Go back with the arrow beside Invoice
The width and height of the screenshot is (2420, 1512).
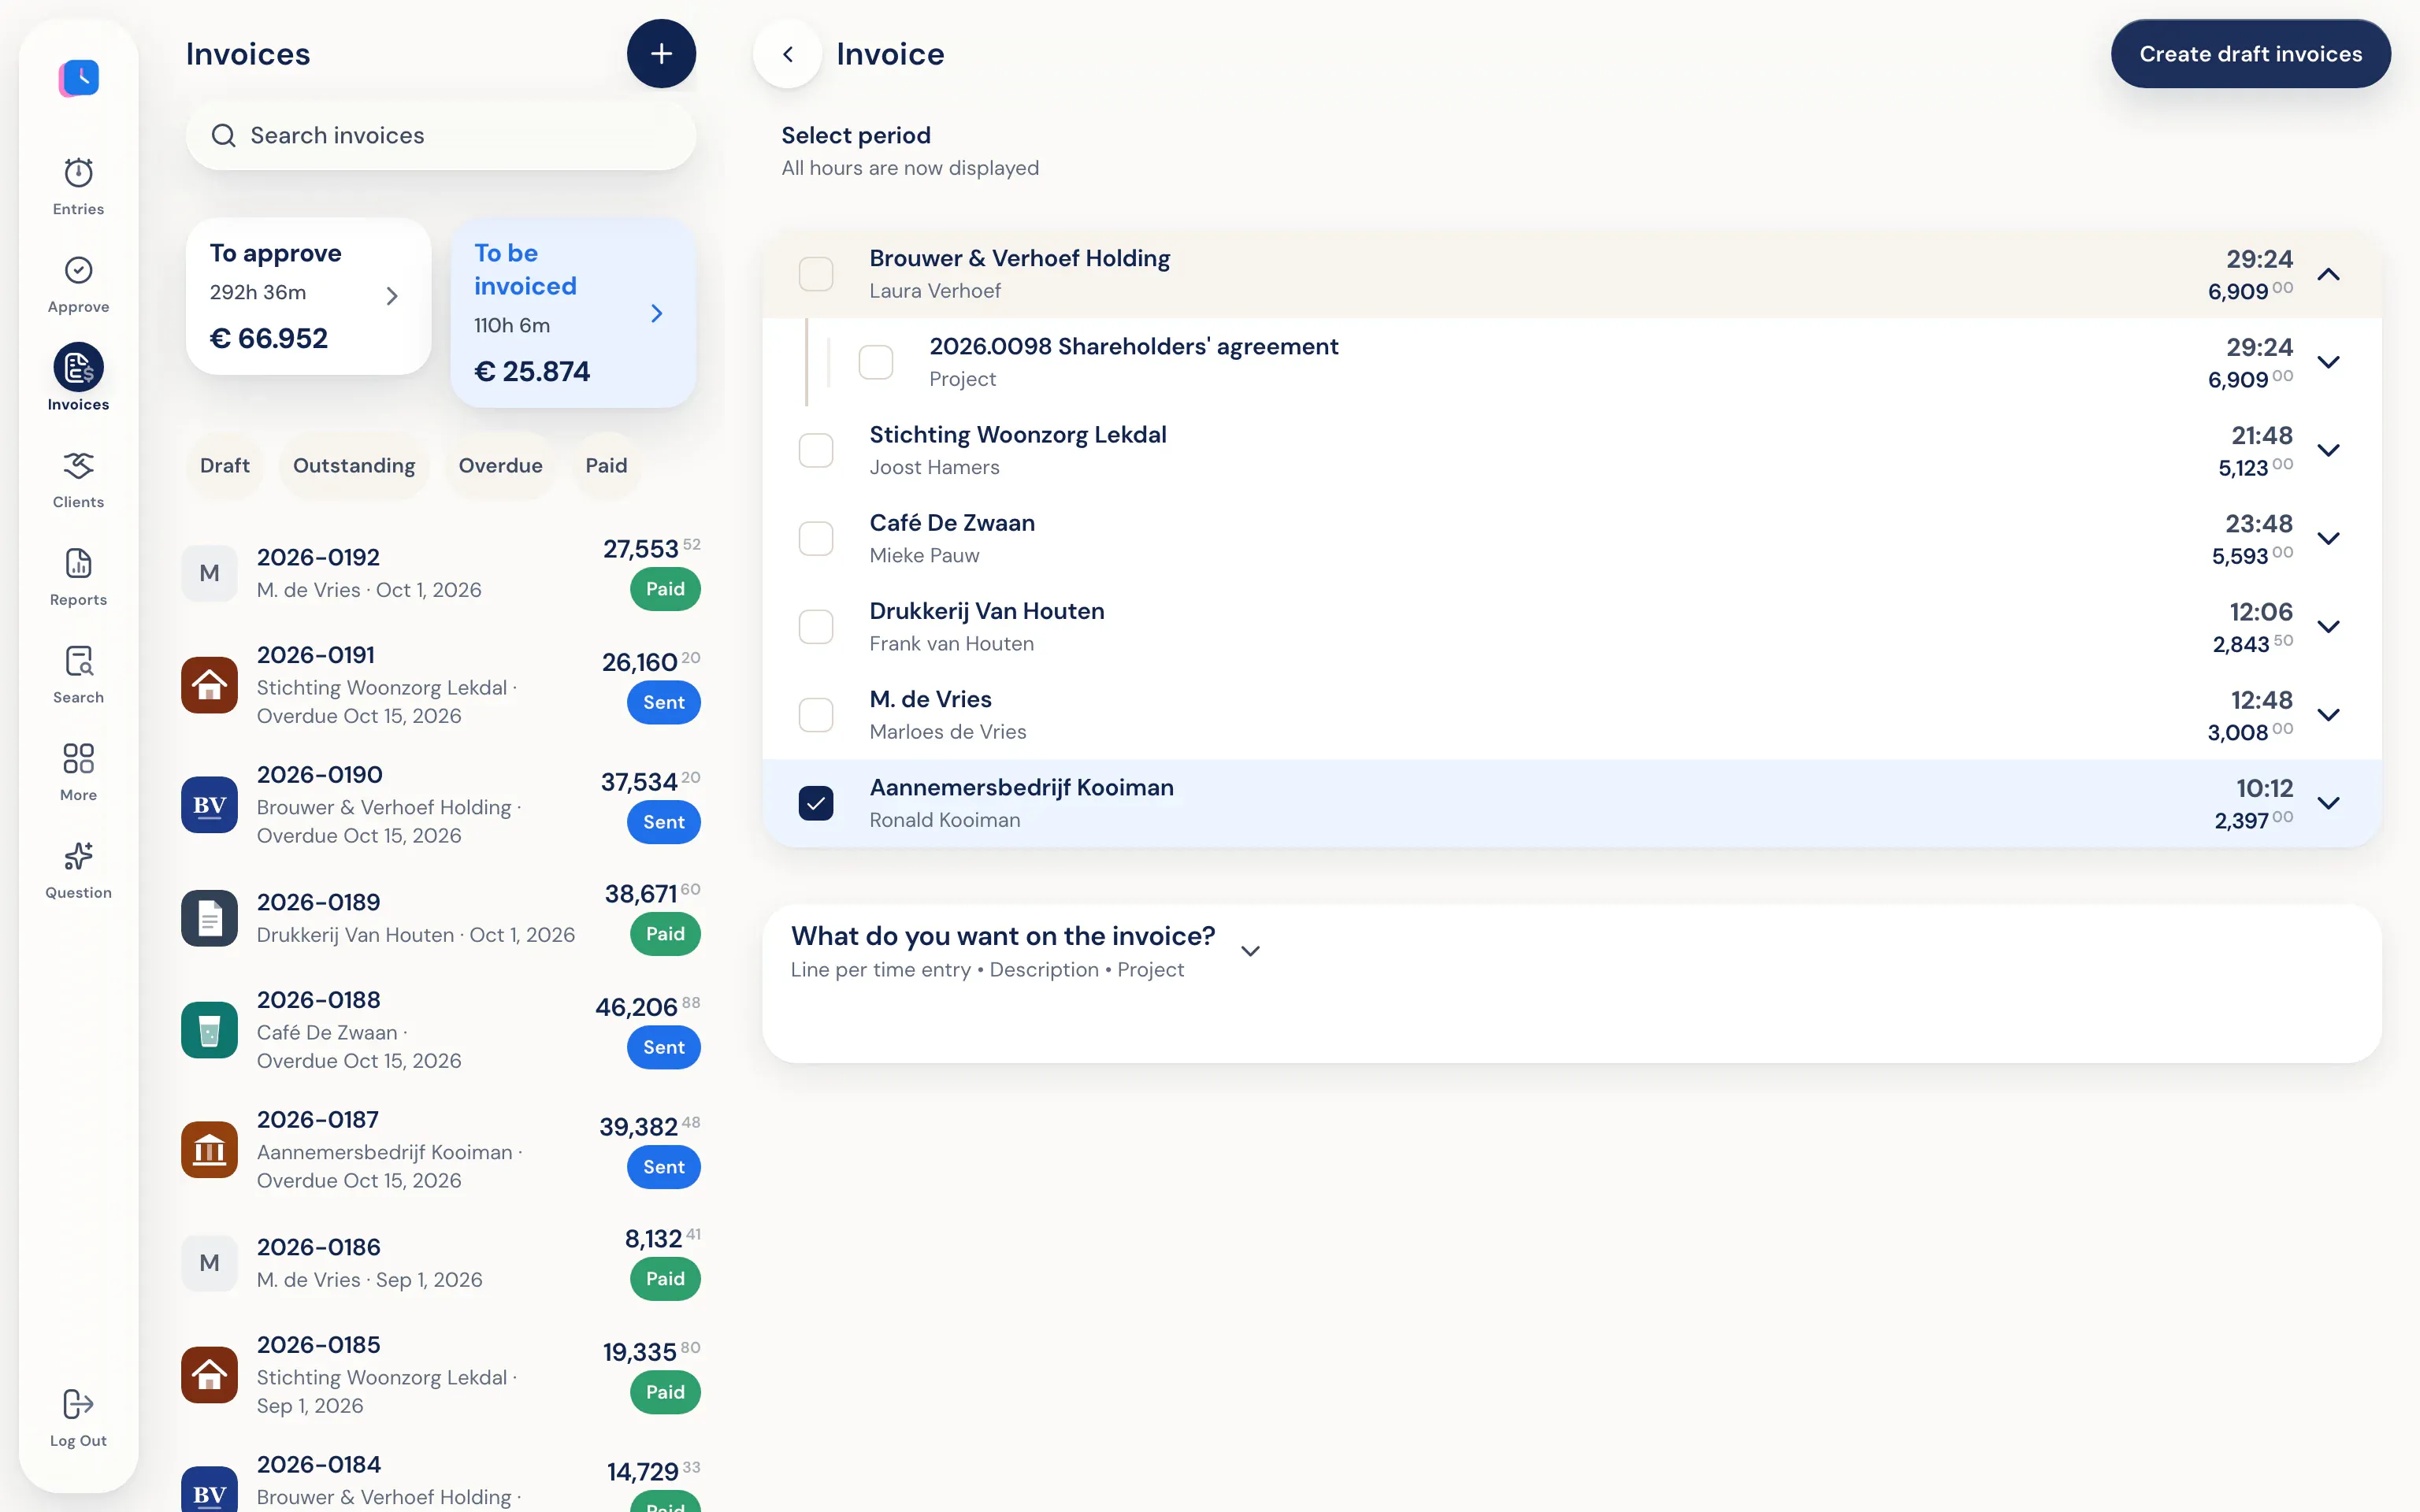pyautogui.click(x=788, y=54)
